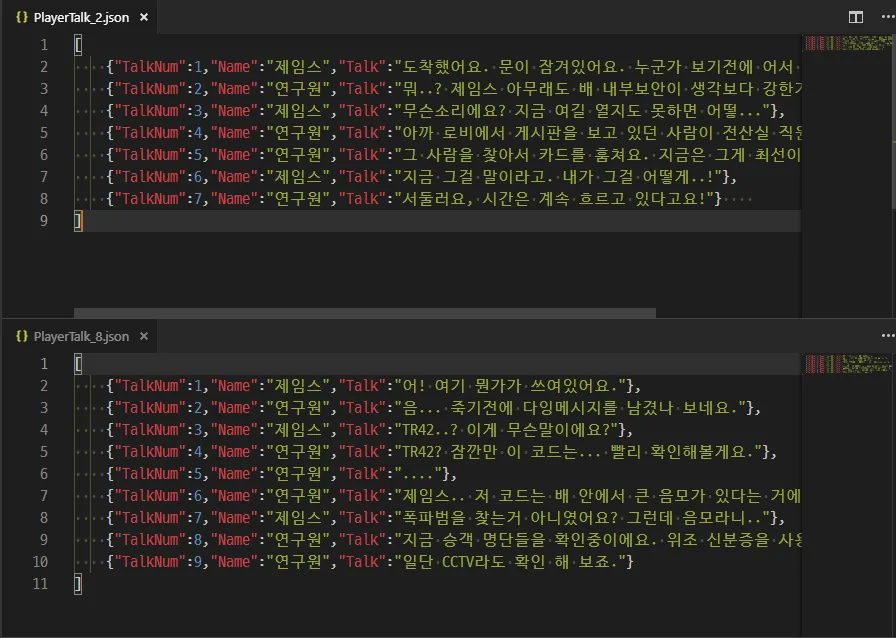Click the "TalkNum":1 key in the top editor
The height and width of the screenshot is (638, 896).
click(x=158, y=67)
